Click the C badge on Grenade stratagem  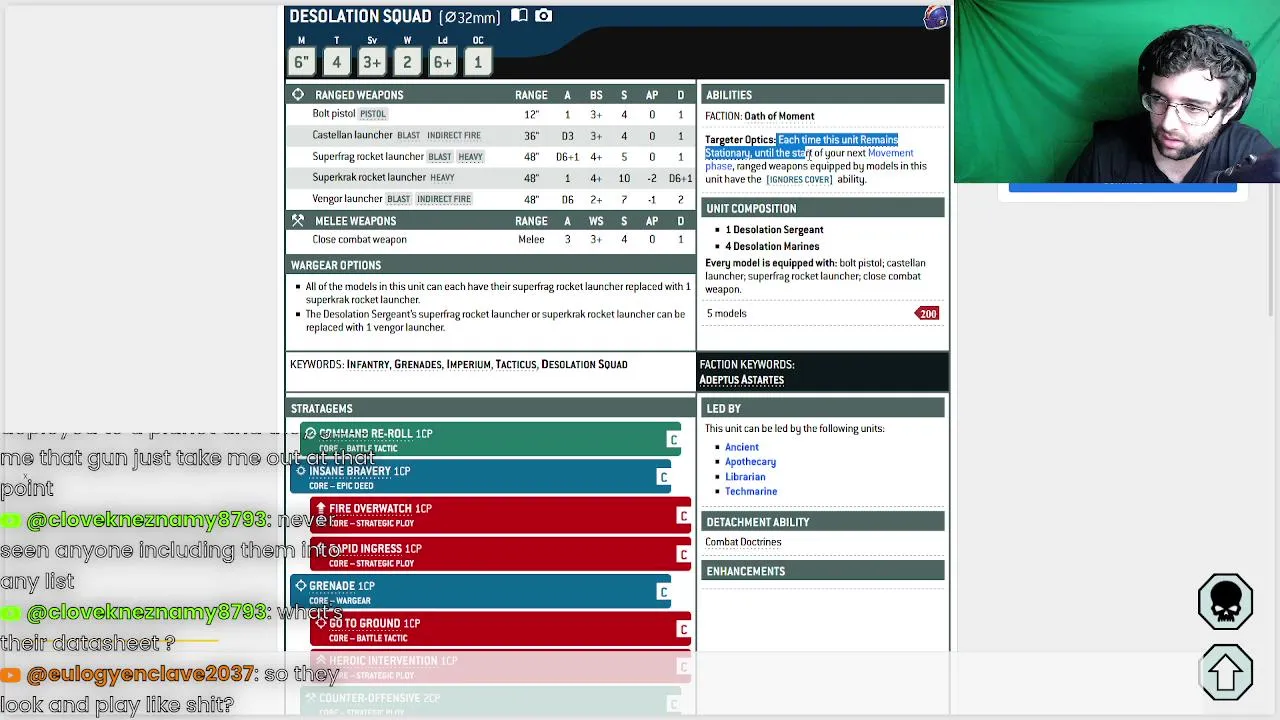click(663, 592)
